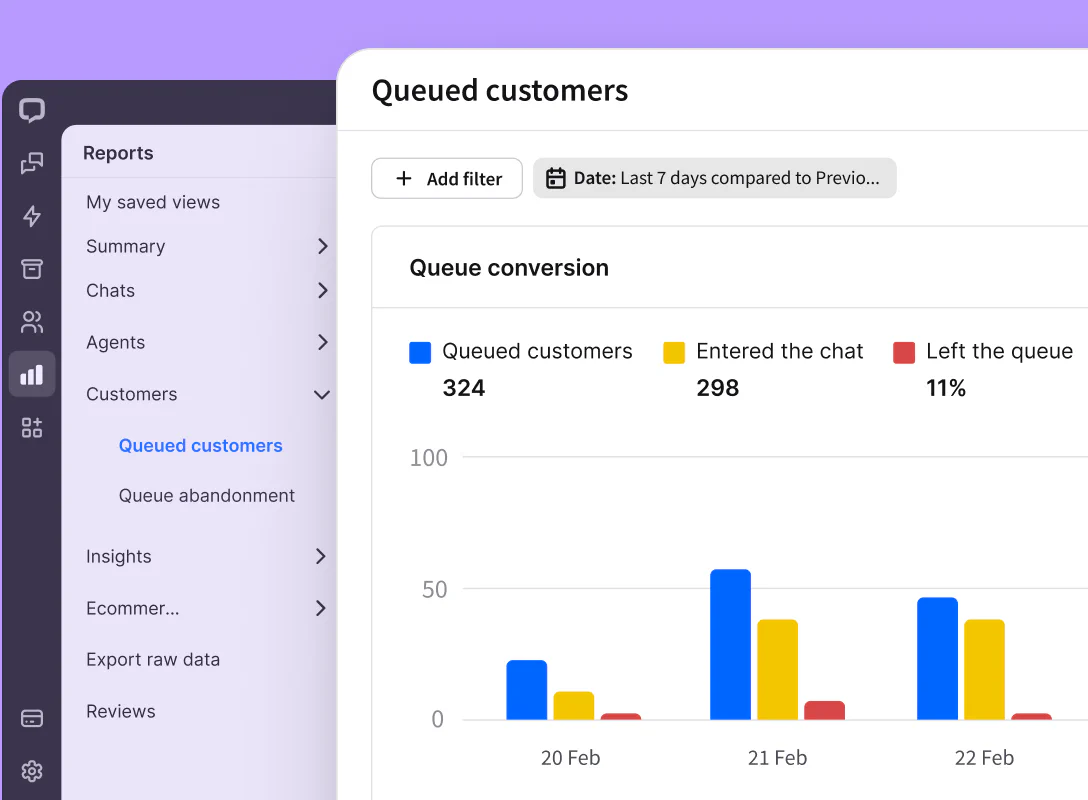1088x800 pixels.
Task: Open the Archives icon in the sidebar
Action: pos(32,268)
